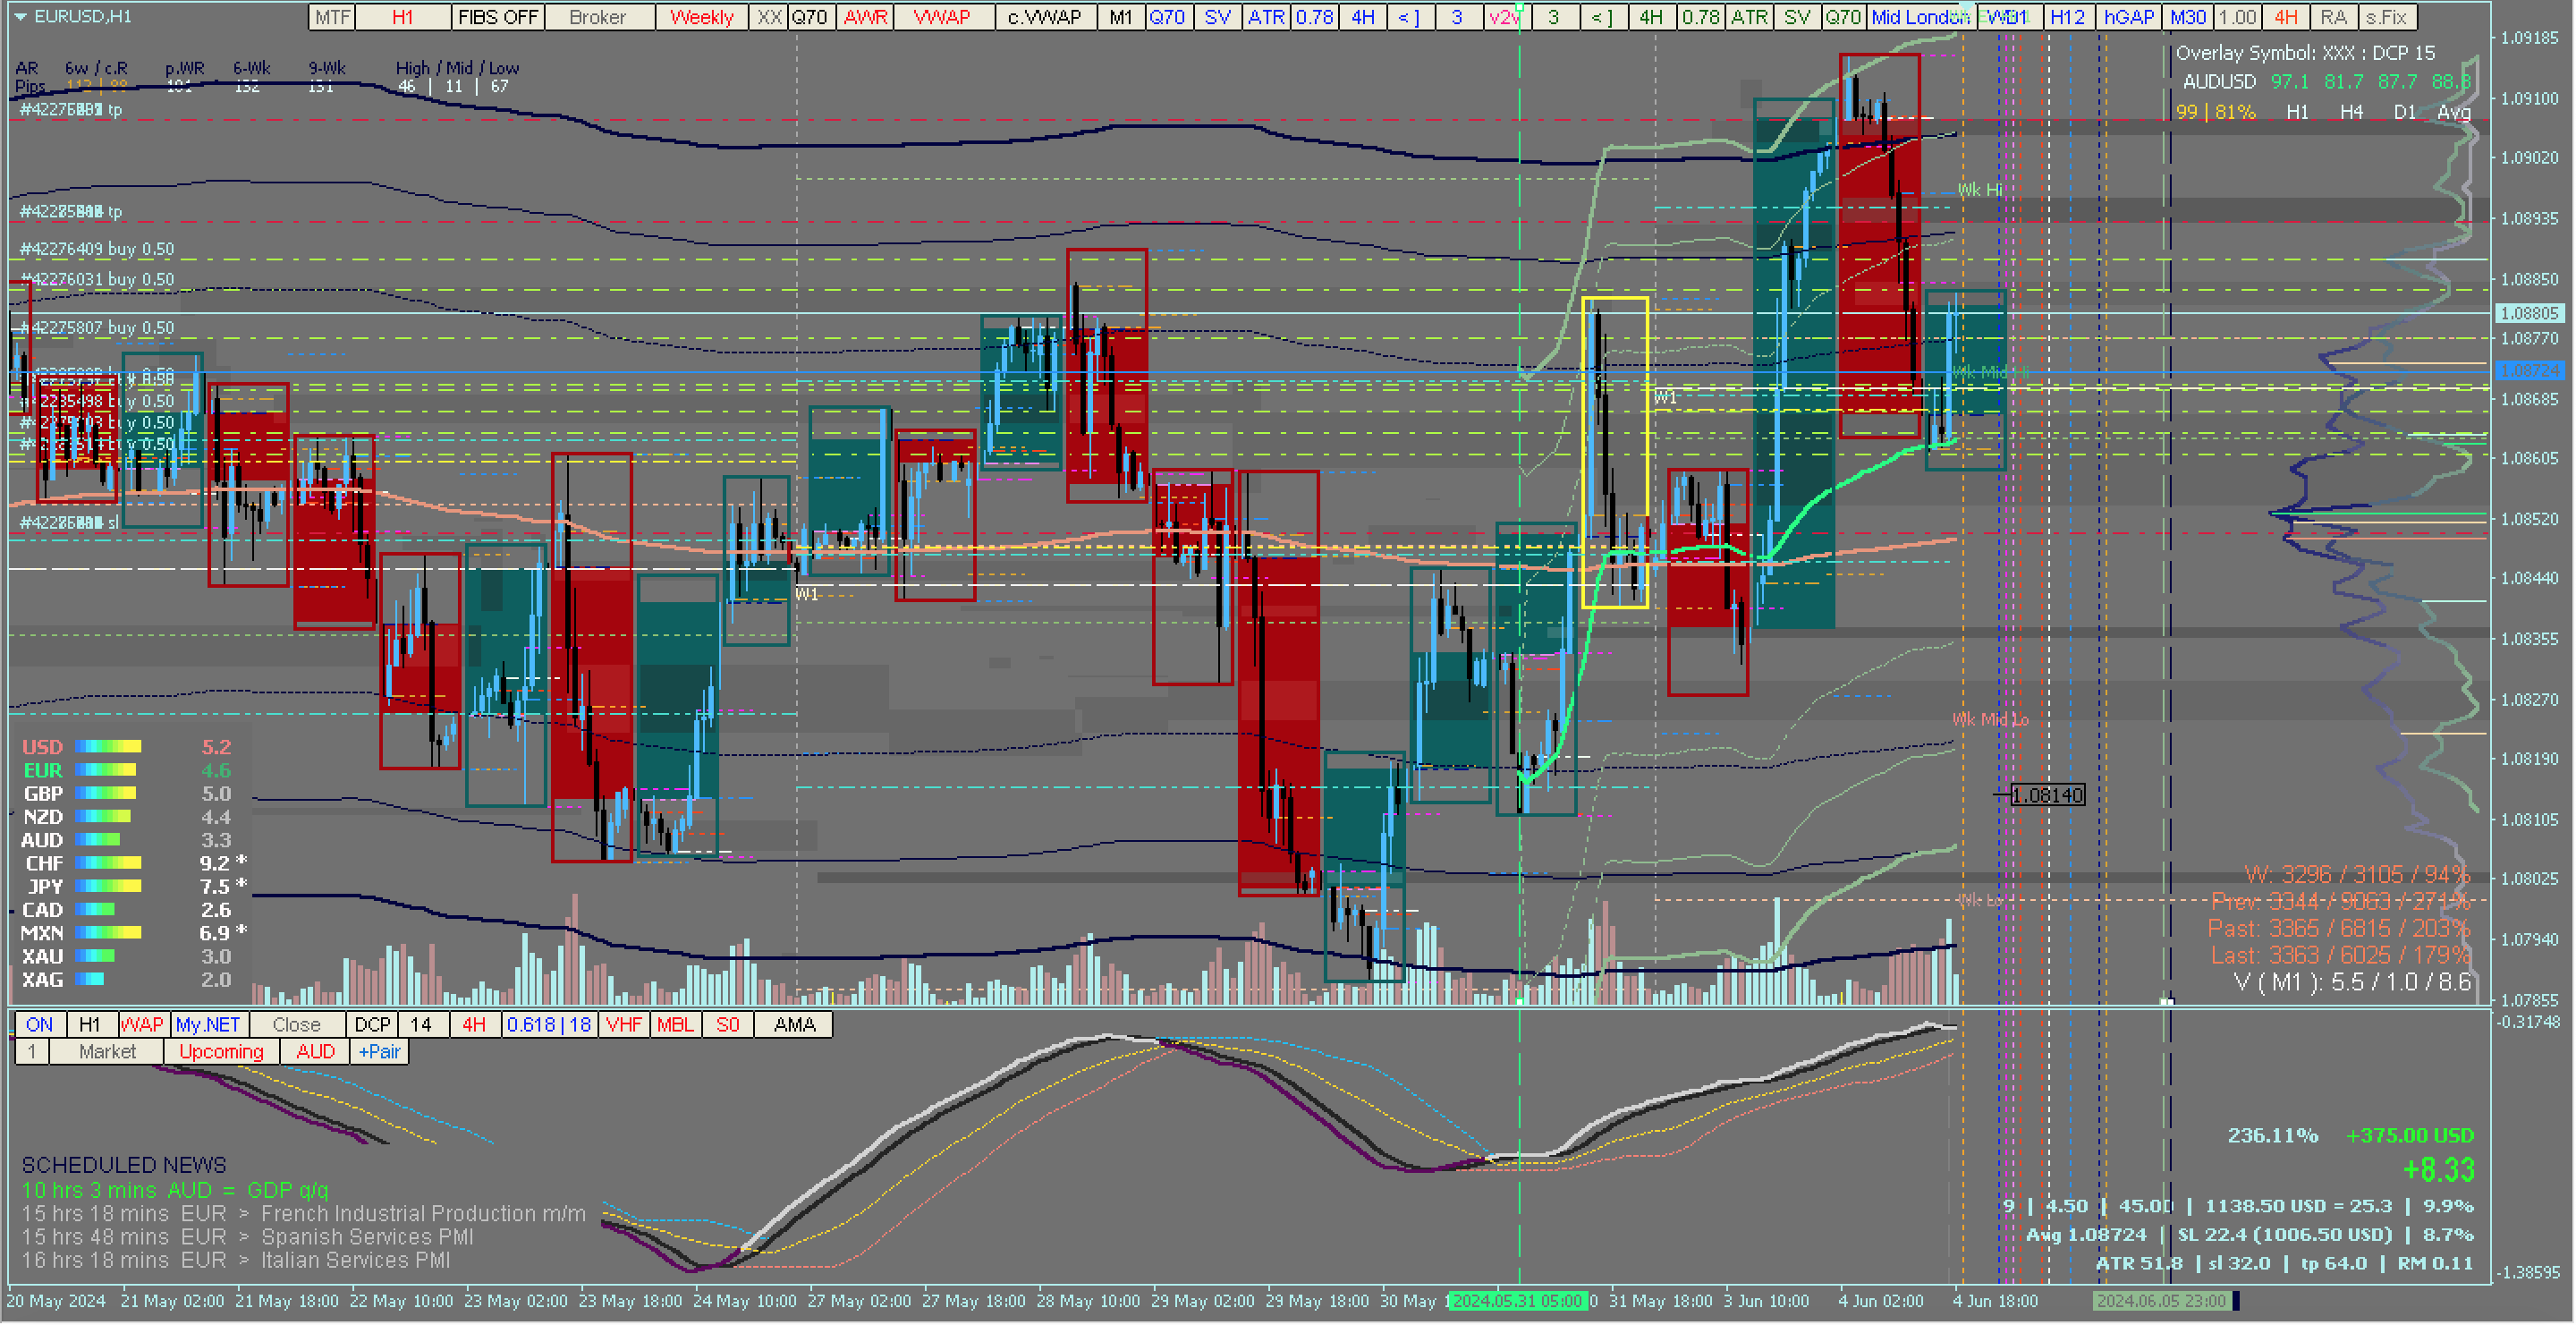Viewport: 2576px width, 1325px height.
Task: Expand the EURUSD,H1 chart menu arrow
Action: (x=20, y=17)
